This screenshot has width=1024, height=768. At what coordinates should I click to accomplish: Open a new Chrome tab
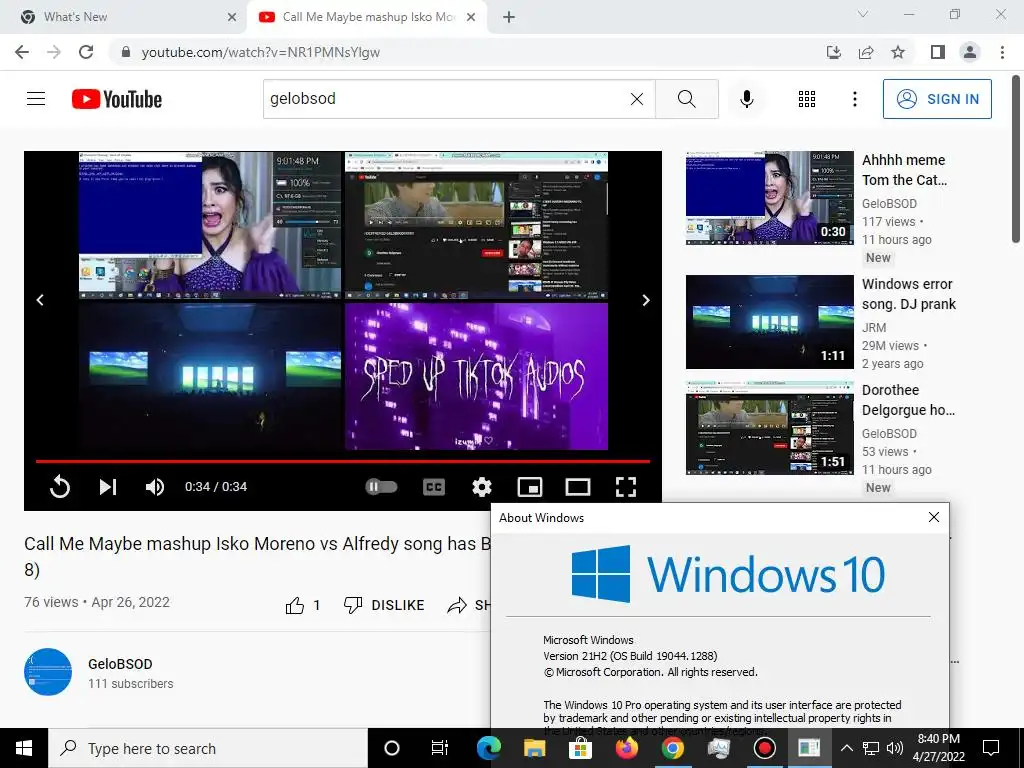point(509,17)
